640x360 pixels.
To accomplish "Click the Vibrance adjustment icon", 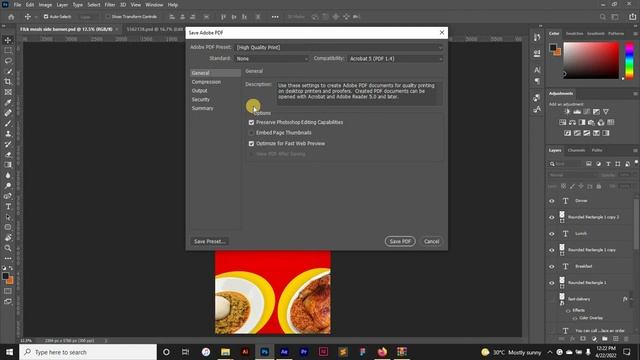I will (x=606, y=112).
